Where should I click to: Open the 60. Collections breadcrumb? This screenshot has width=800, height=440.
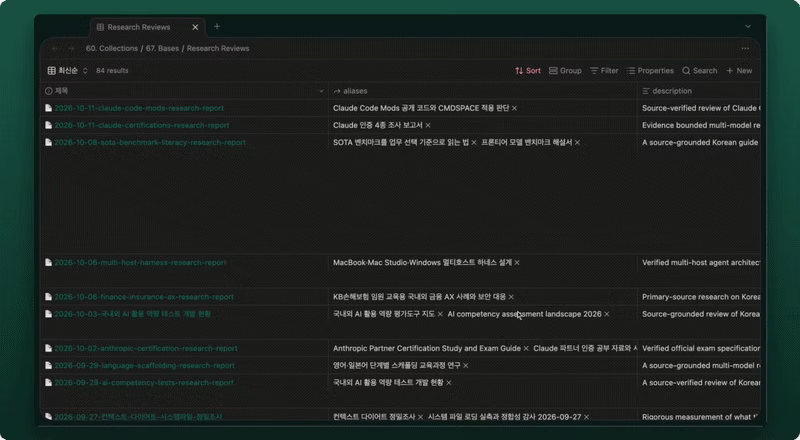pos(112,48)
